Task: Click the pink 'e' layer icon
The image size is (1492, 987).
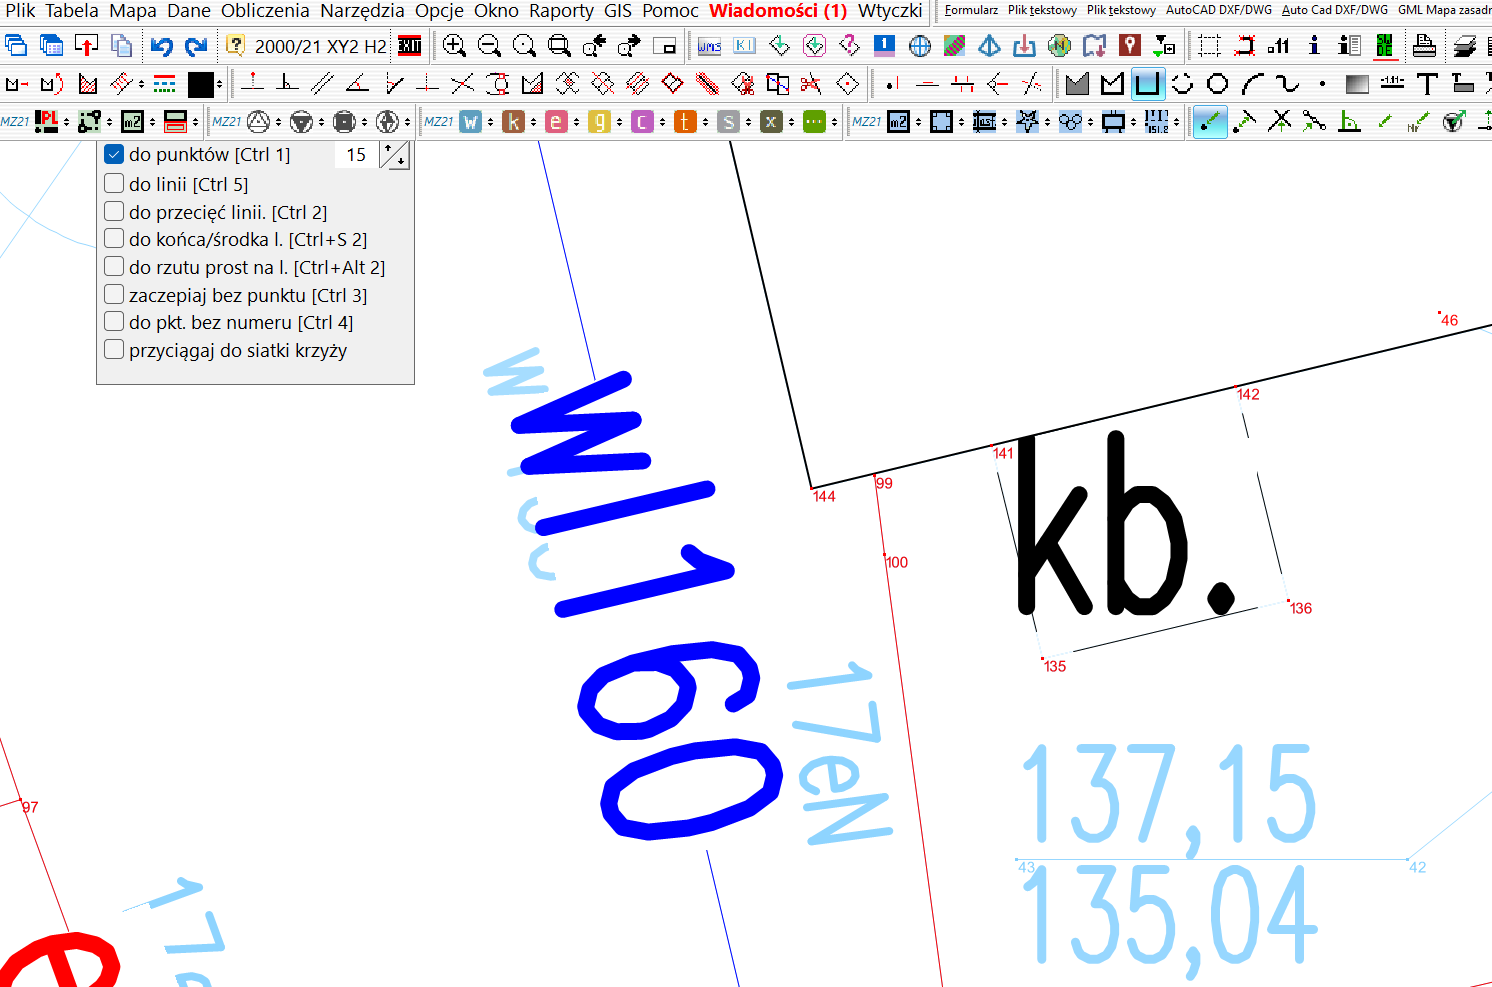Action: coord(556,122)
